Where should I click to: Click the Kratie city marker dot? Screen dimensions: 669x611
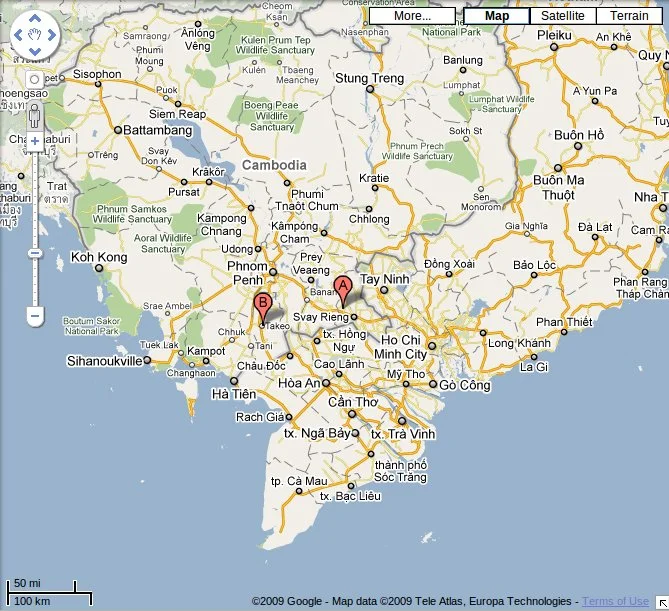(x=375, y=188)
